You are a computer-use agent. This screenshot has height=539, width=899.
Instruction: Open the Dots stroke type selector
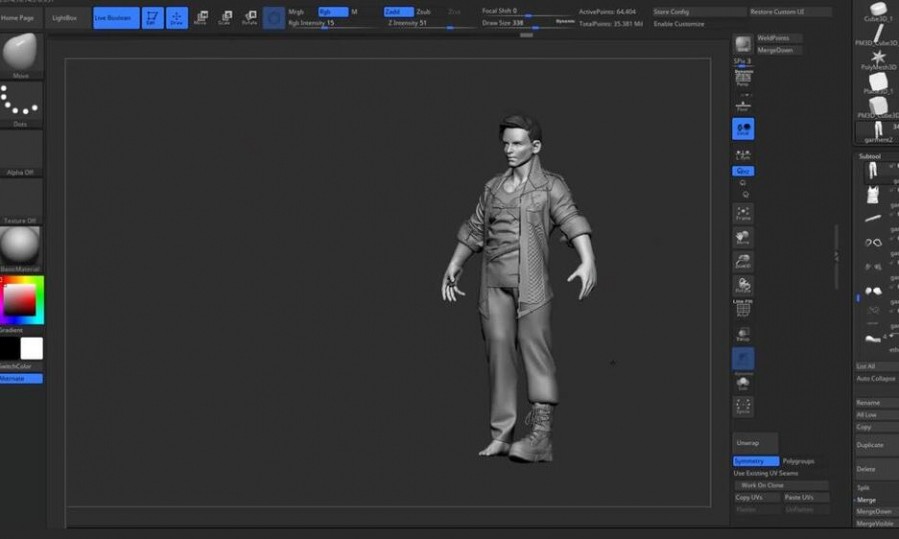pyautogui.click(x=21, y=104)
